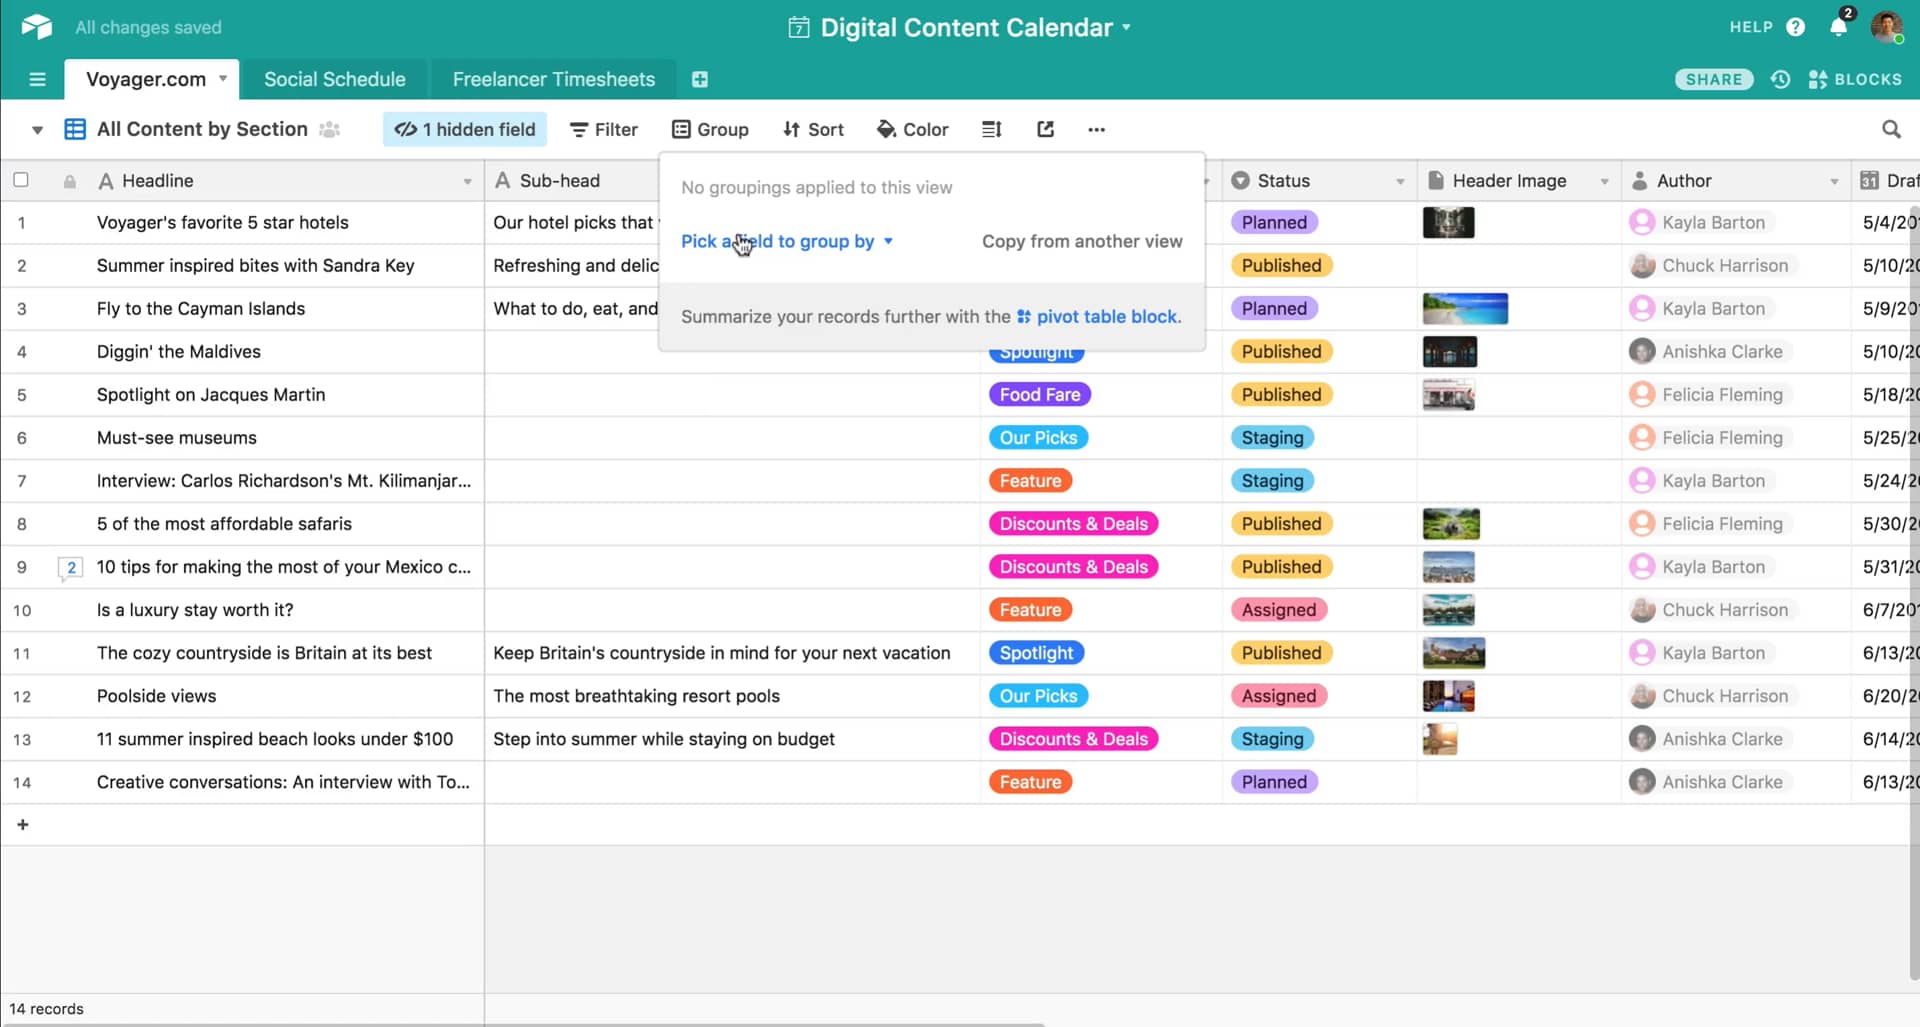The image size is (1920, 1027).
Task: Expand the views switcher arrow
Action: pyautogui.click(x=37, y=129)
